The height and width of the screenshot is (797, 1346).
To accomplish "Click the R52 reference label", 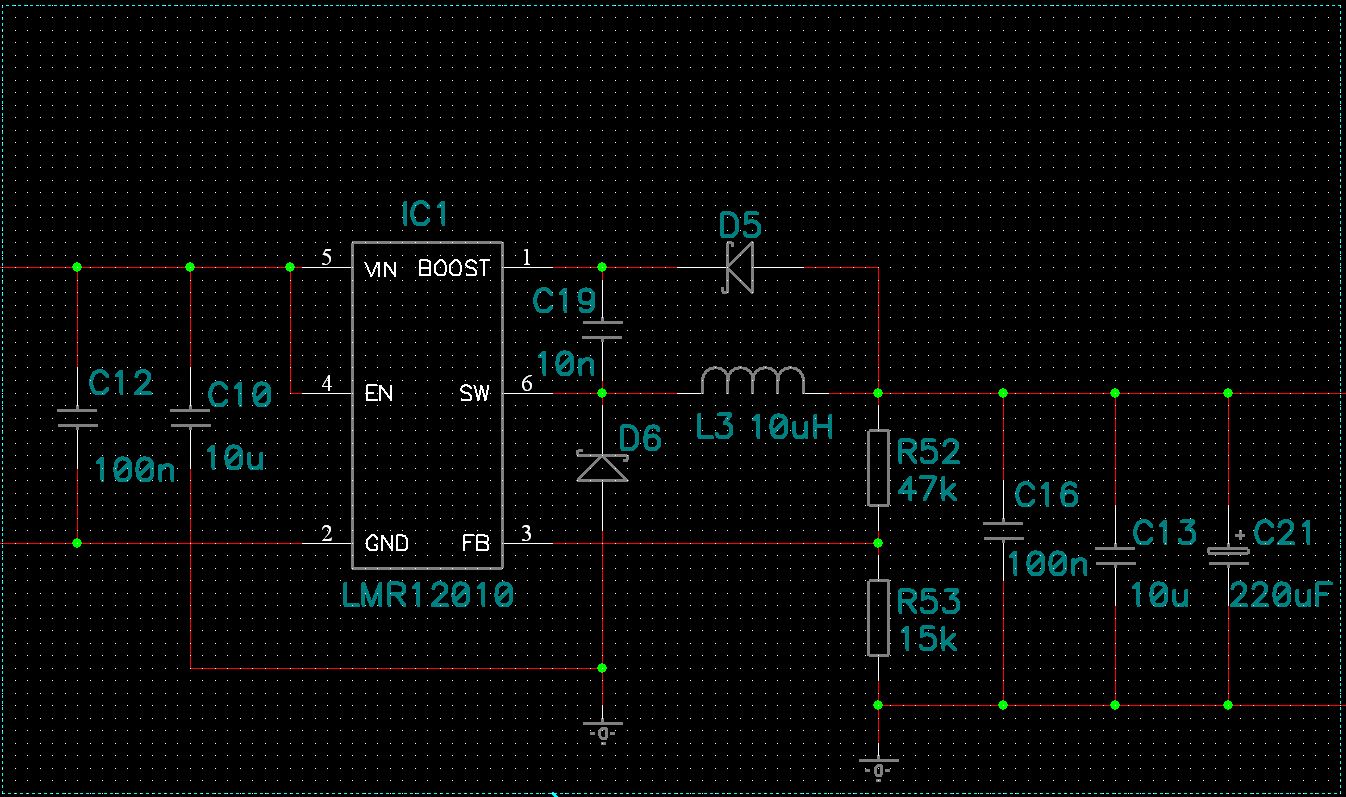I will click(929, 453).
